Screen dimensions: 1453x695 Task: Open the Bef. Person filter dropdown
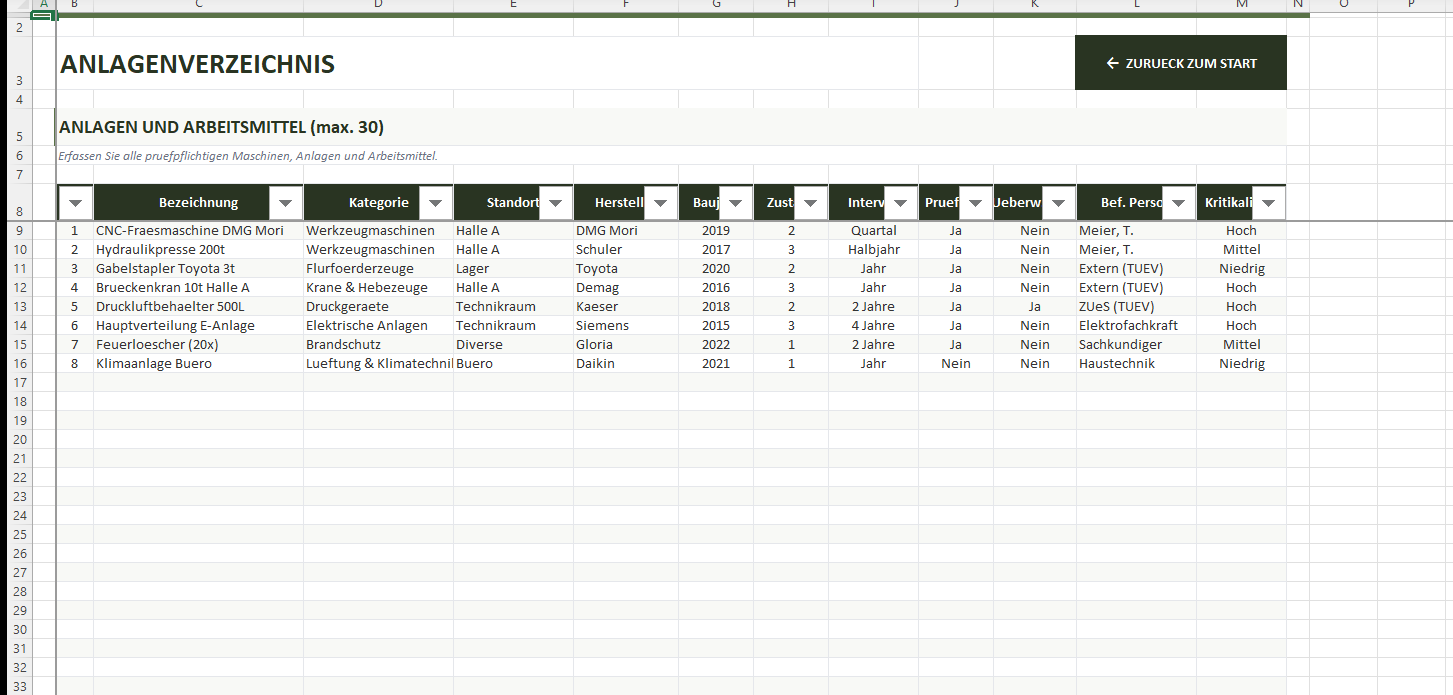tap(1178, 203)
